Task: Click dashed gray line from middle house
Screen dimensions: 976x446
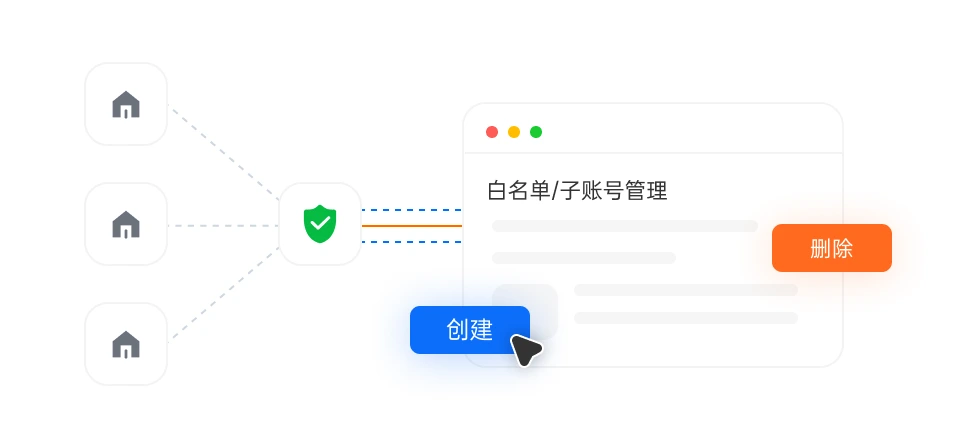Action: [223, 226]
